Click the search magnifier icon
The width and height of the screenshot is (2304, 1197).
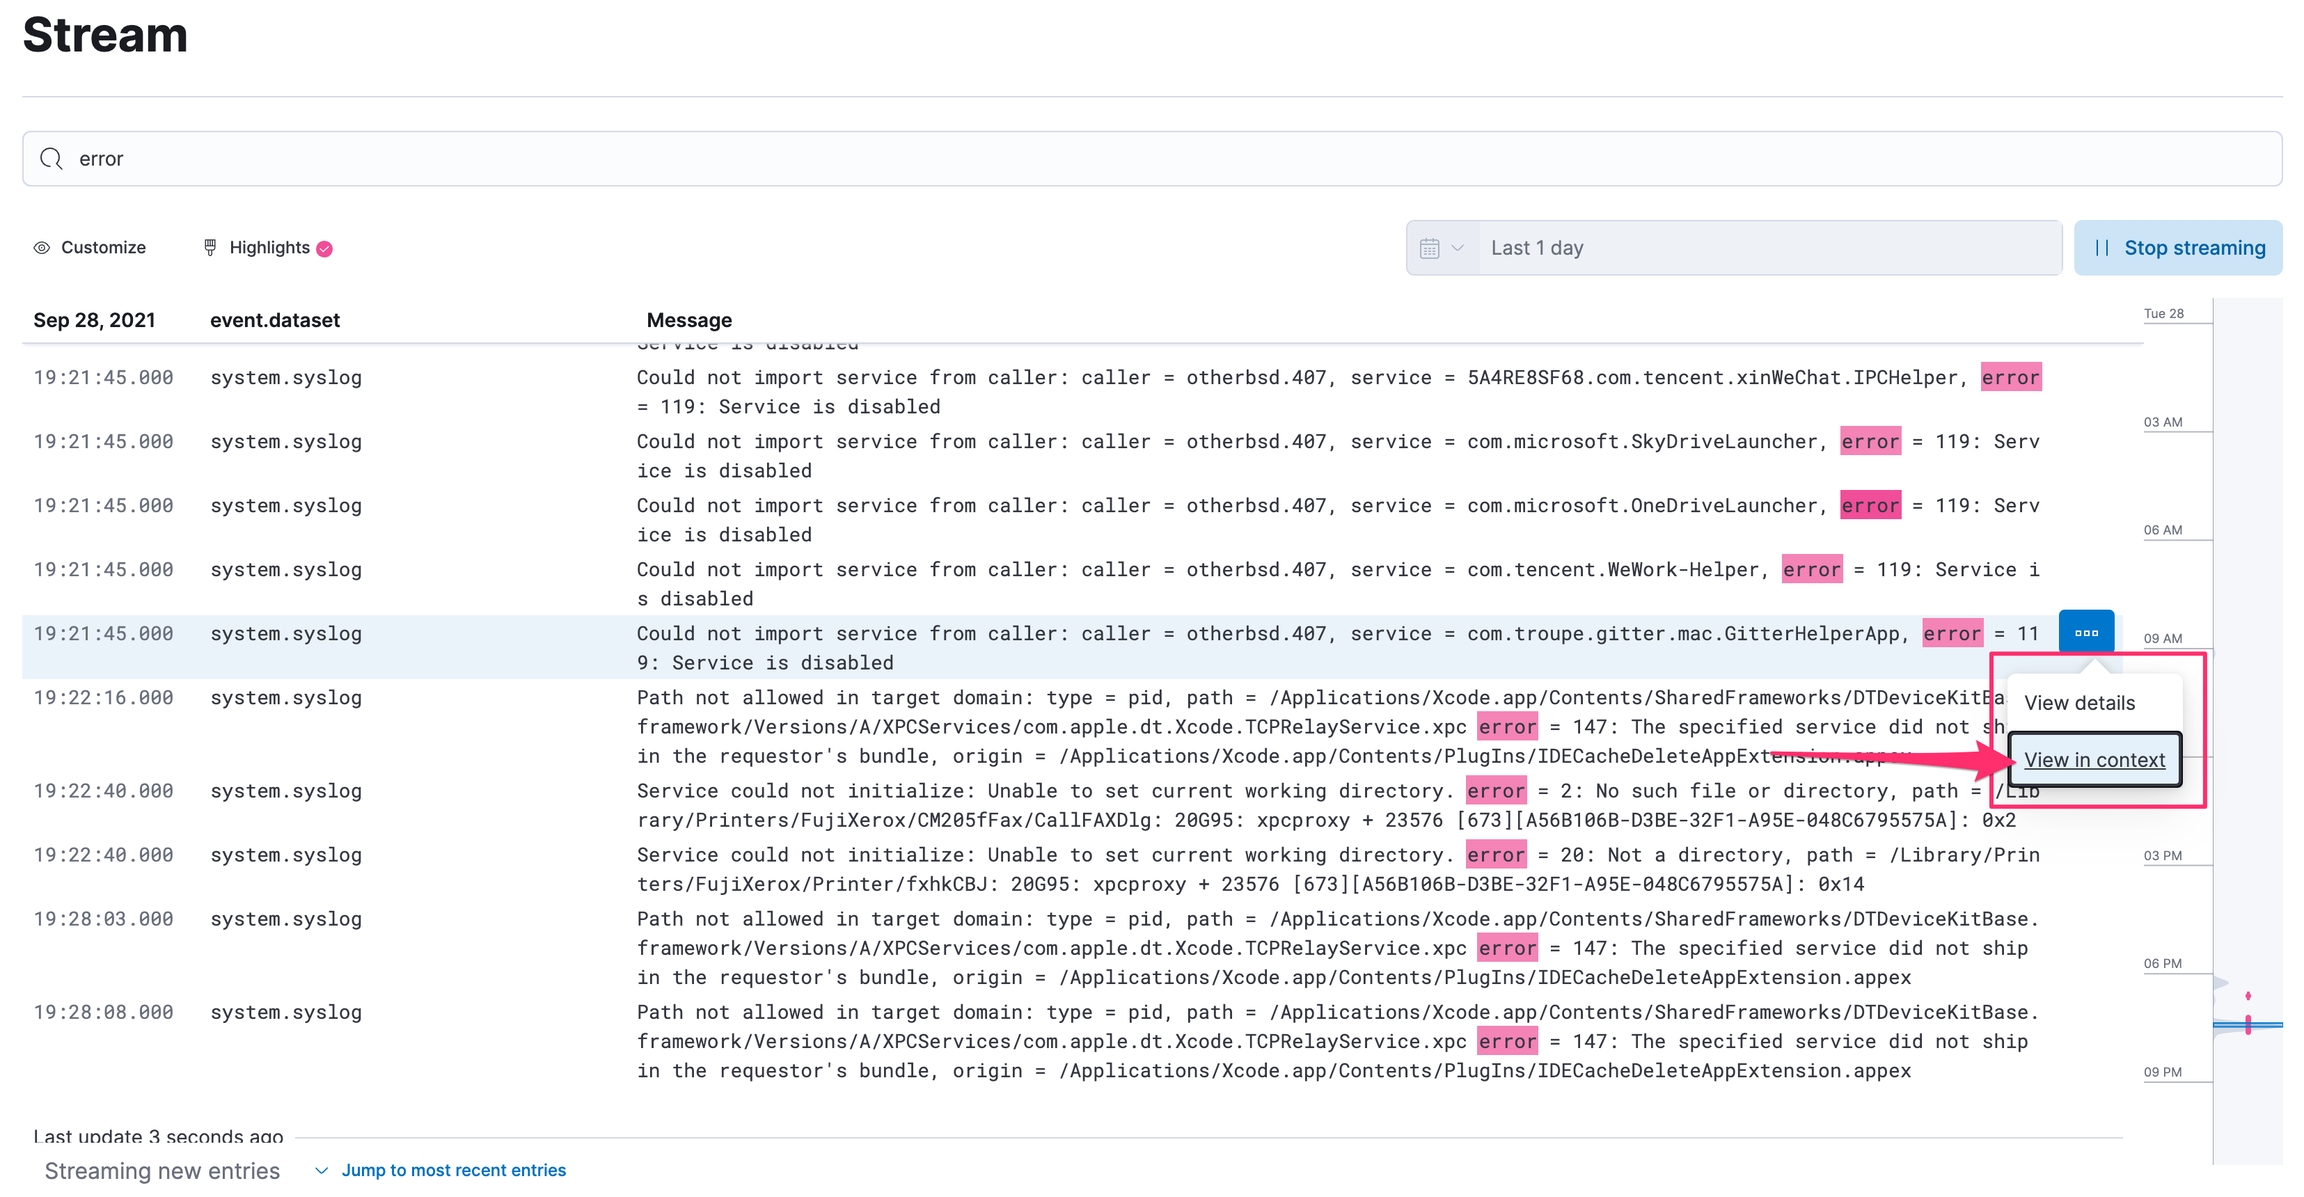point(51,159)
